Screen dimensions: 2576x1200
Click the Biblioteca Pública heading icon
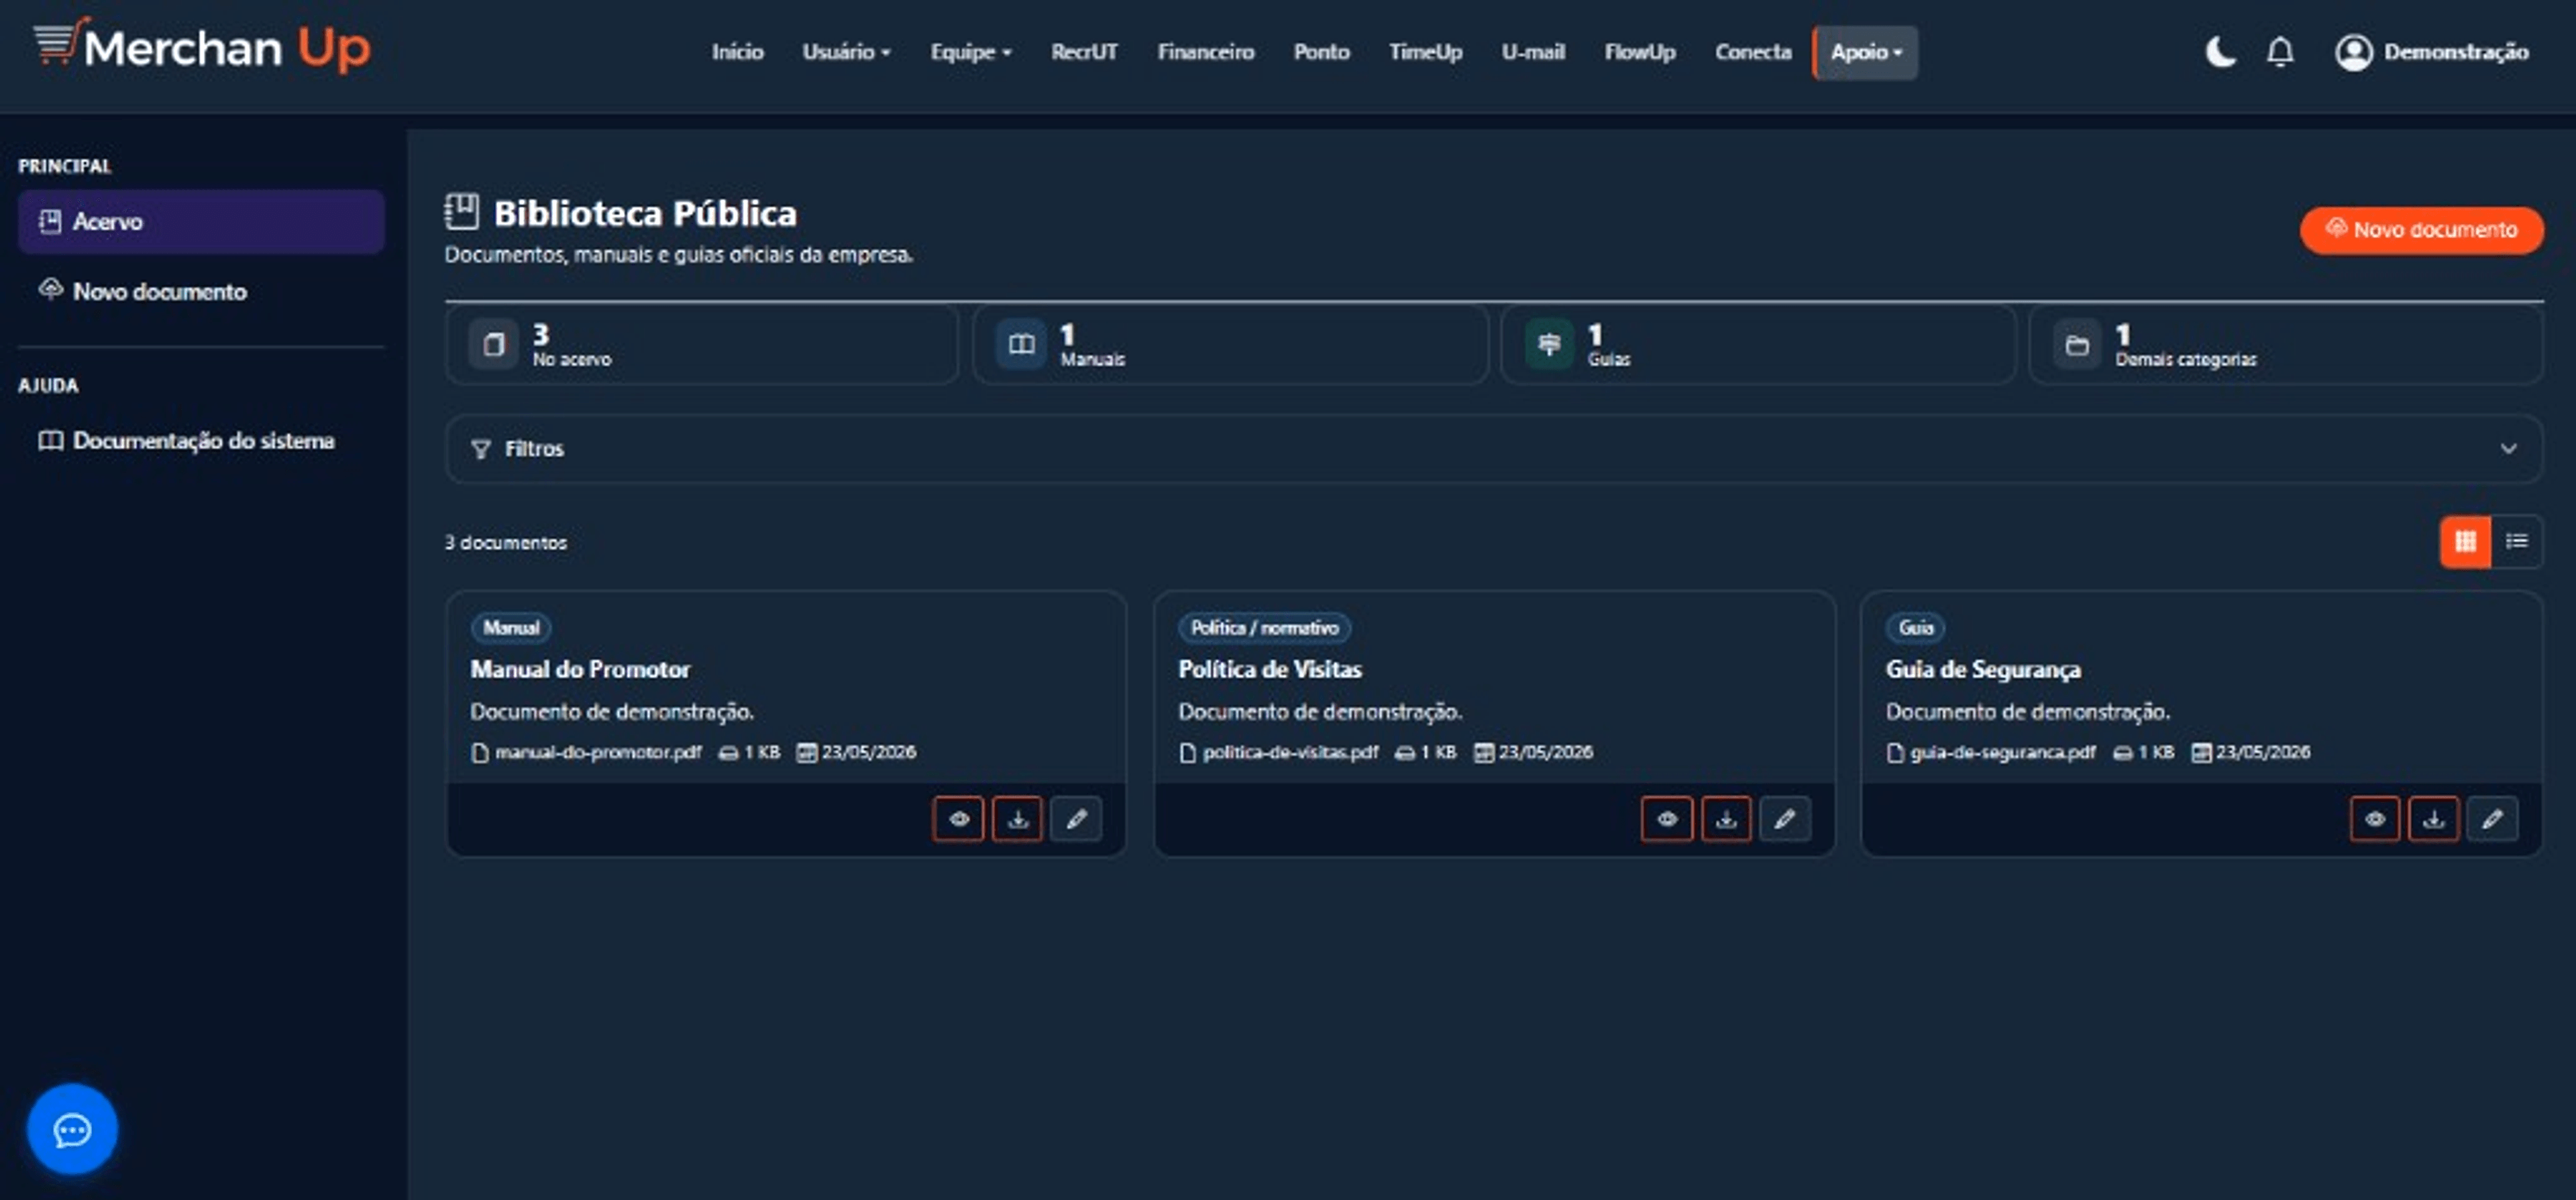462,212
